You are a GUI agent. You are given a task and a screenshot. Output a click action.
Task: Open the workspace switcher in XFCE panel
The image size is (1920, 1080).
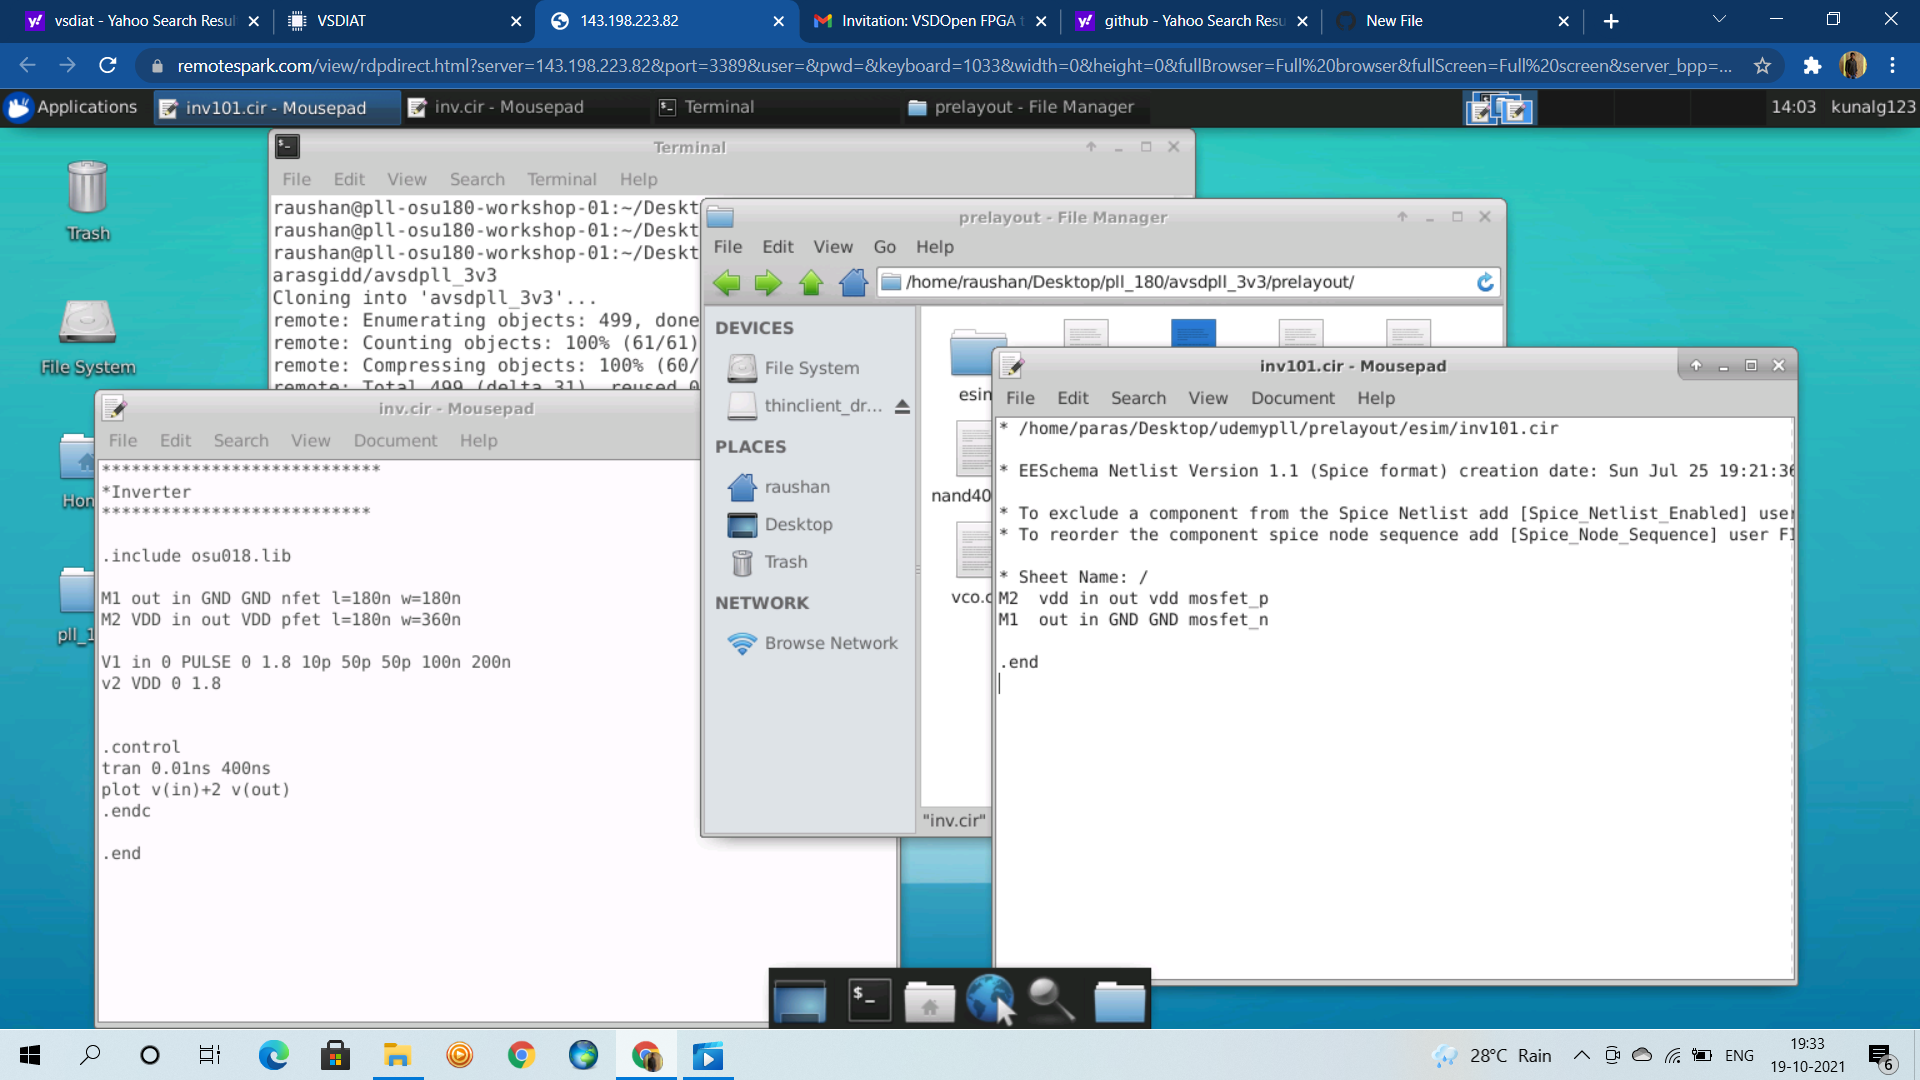(1500, 108)
